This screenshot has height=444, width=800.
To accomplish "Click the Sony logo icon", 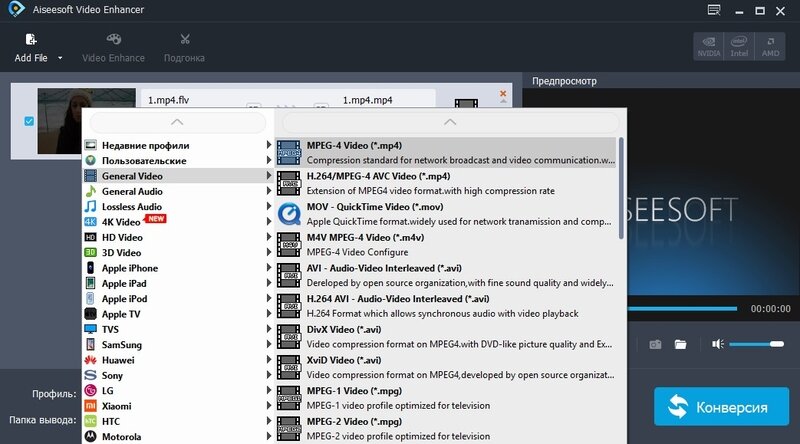I will pyautogui.click(x=90, y=375).
